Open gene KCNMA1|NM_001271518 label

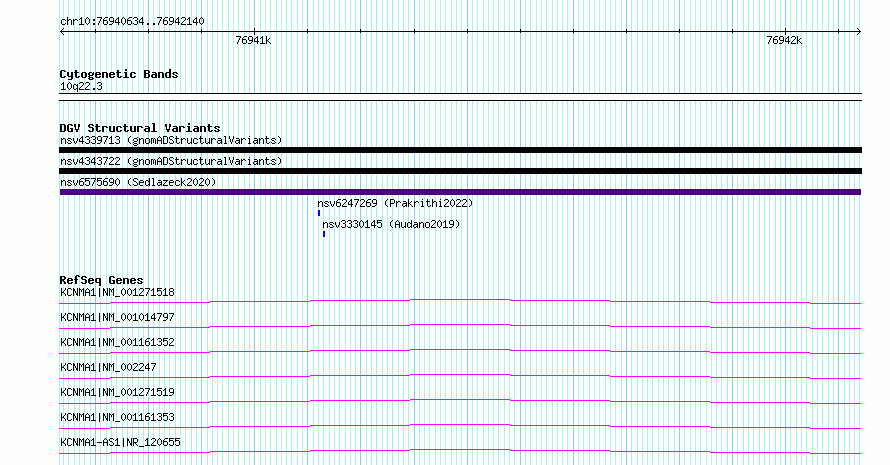[117, 292]
